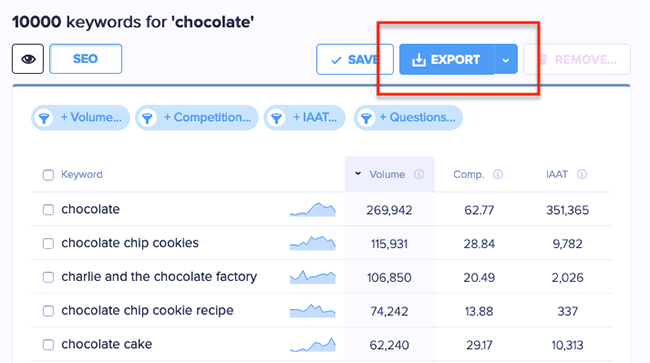Click the Export button
650x363 pixels.
click(447, 60)
